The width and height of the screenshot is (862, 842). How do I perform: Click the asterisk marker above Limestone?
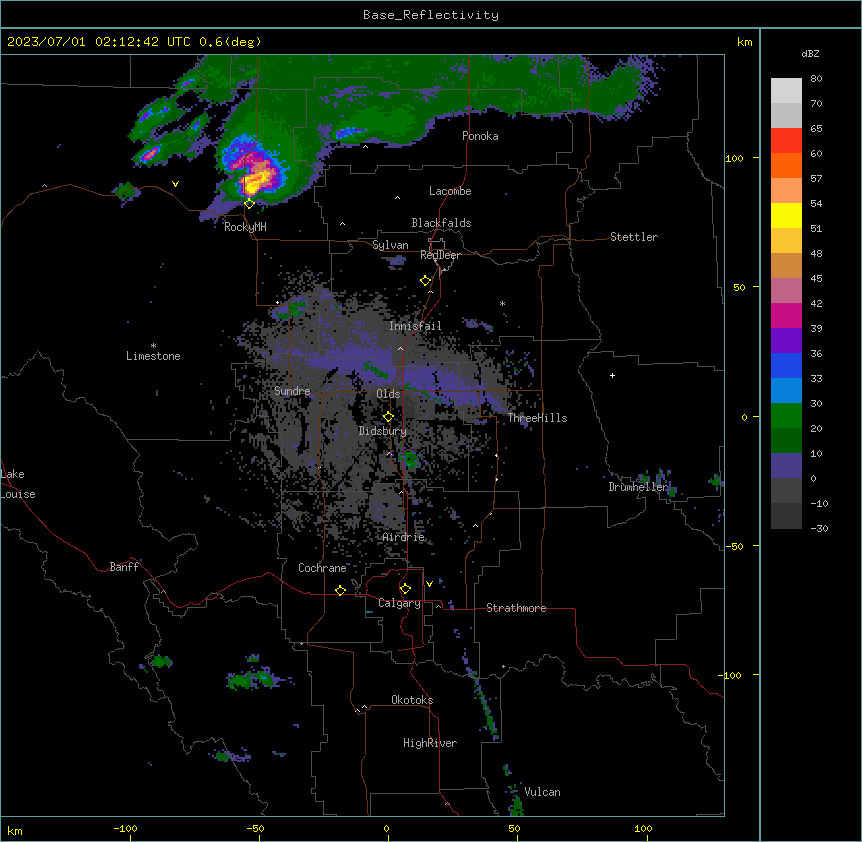(x=153, y=346)
